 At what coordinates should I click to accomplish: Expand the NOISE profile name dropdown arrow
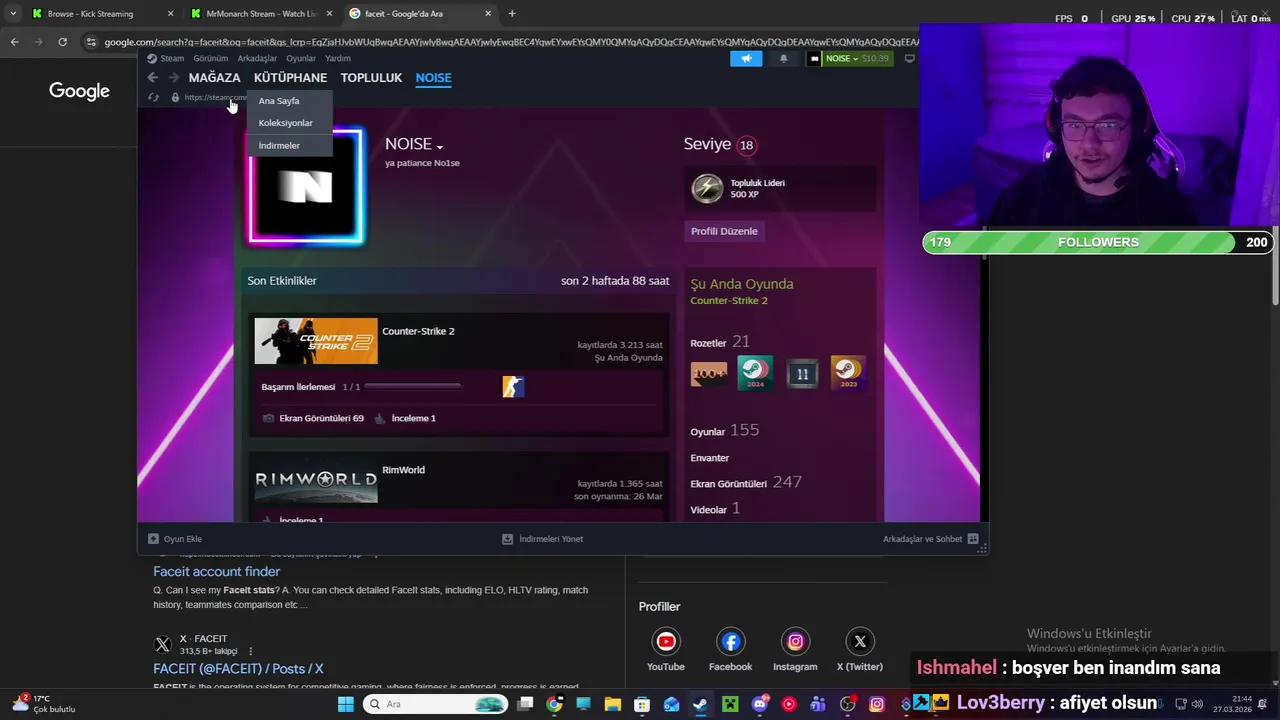click(x=439, y=147)
